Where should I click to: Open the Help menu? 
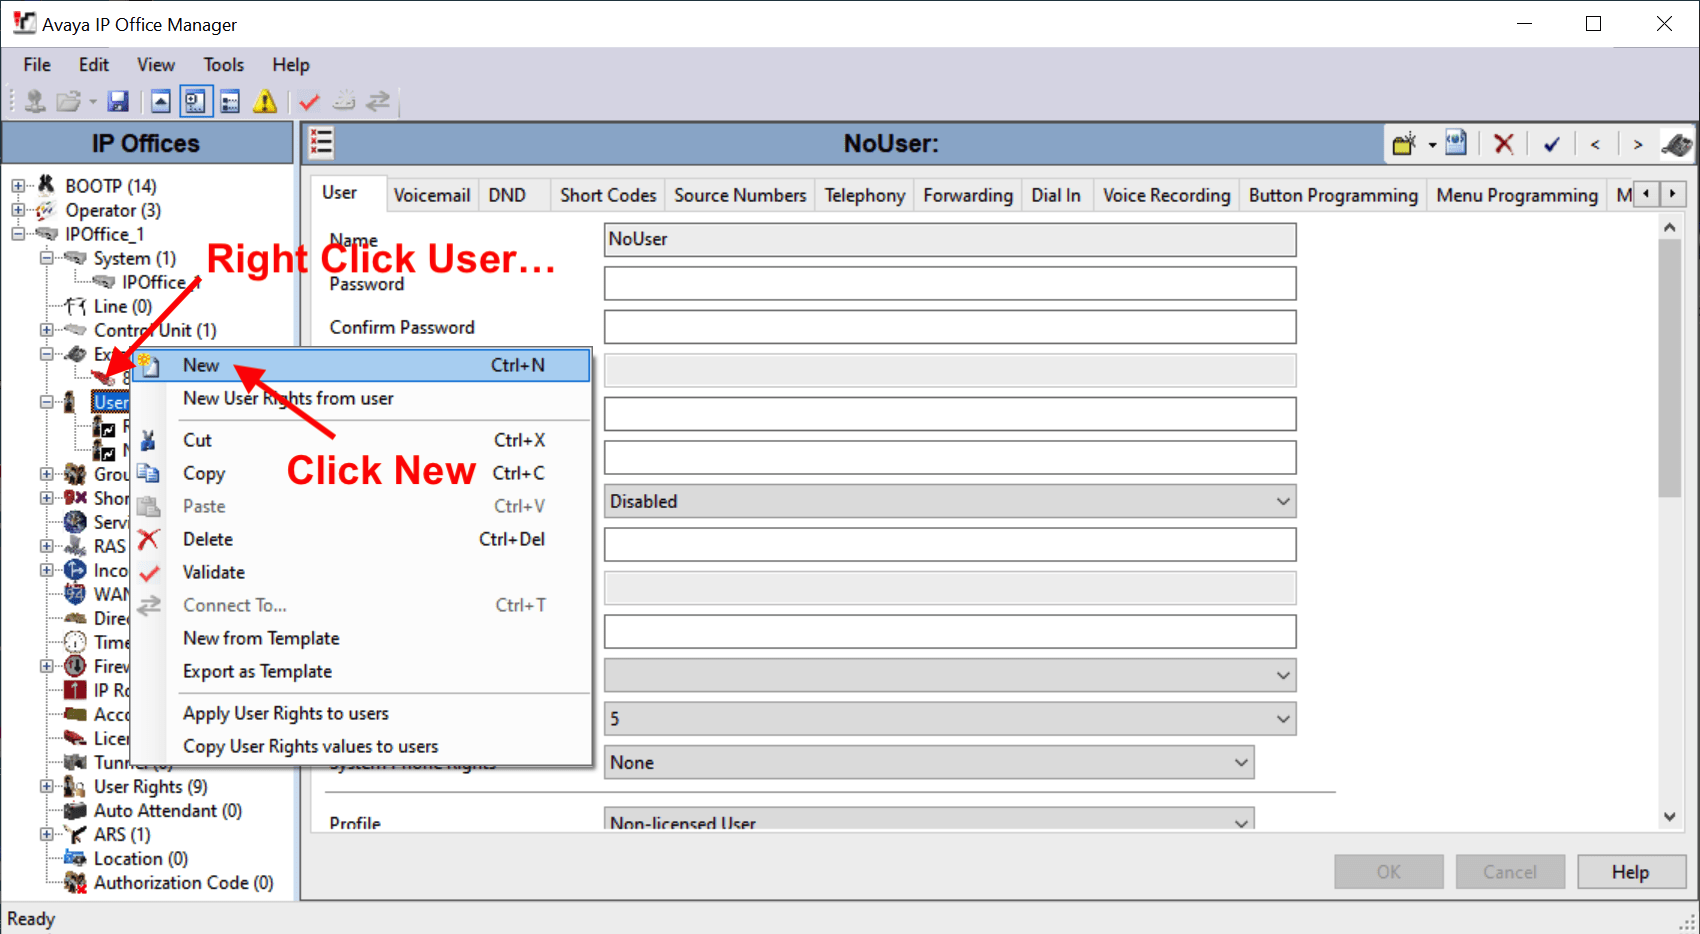click(291, 65)
